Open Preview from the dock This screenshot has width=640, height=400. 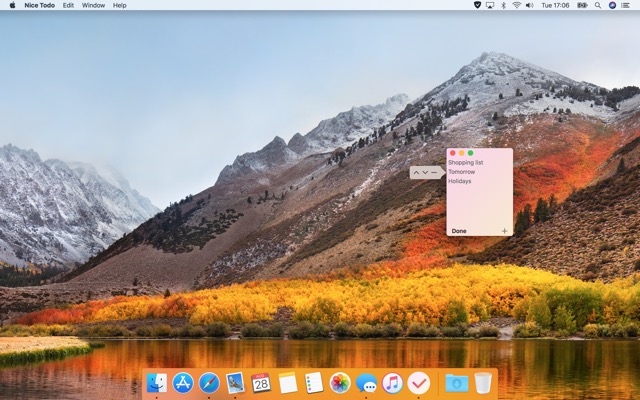point(235,383)
